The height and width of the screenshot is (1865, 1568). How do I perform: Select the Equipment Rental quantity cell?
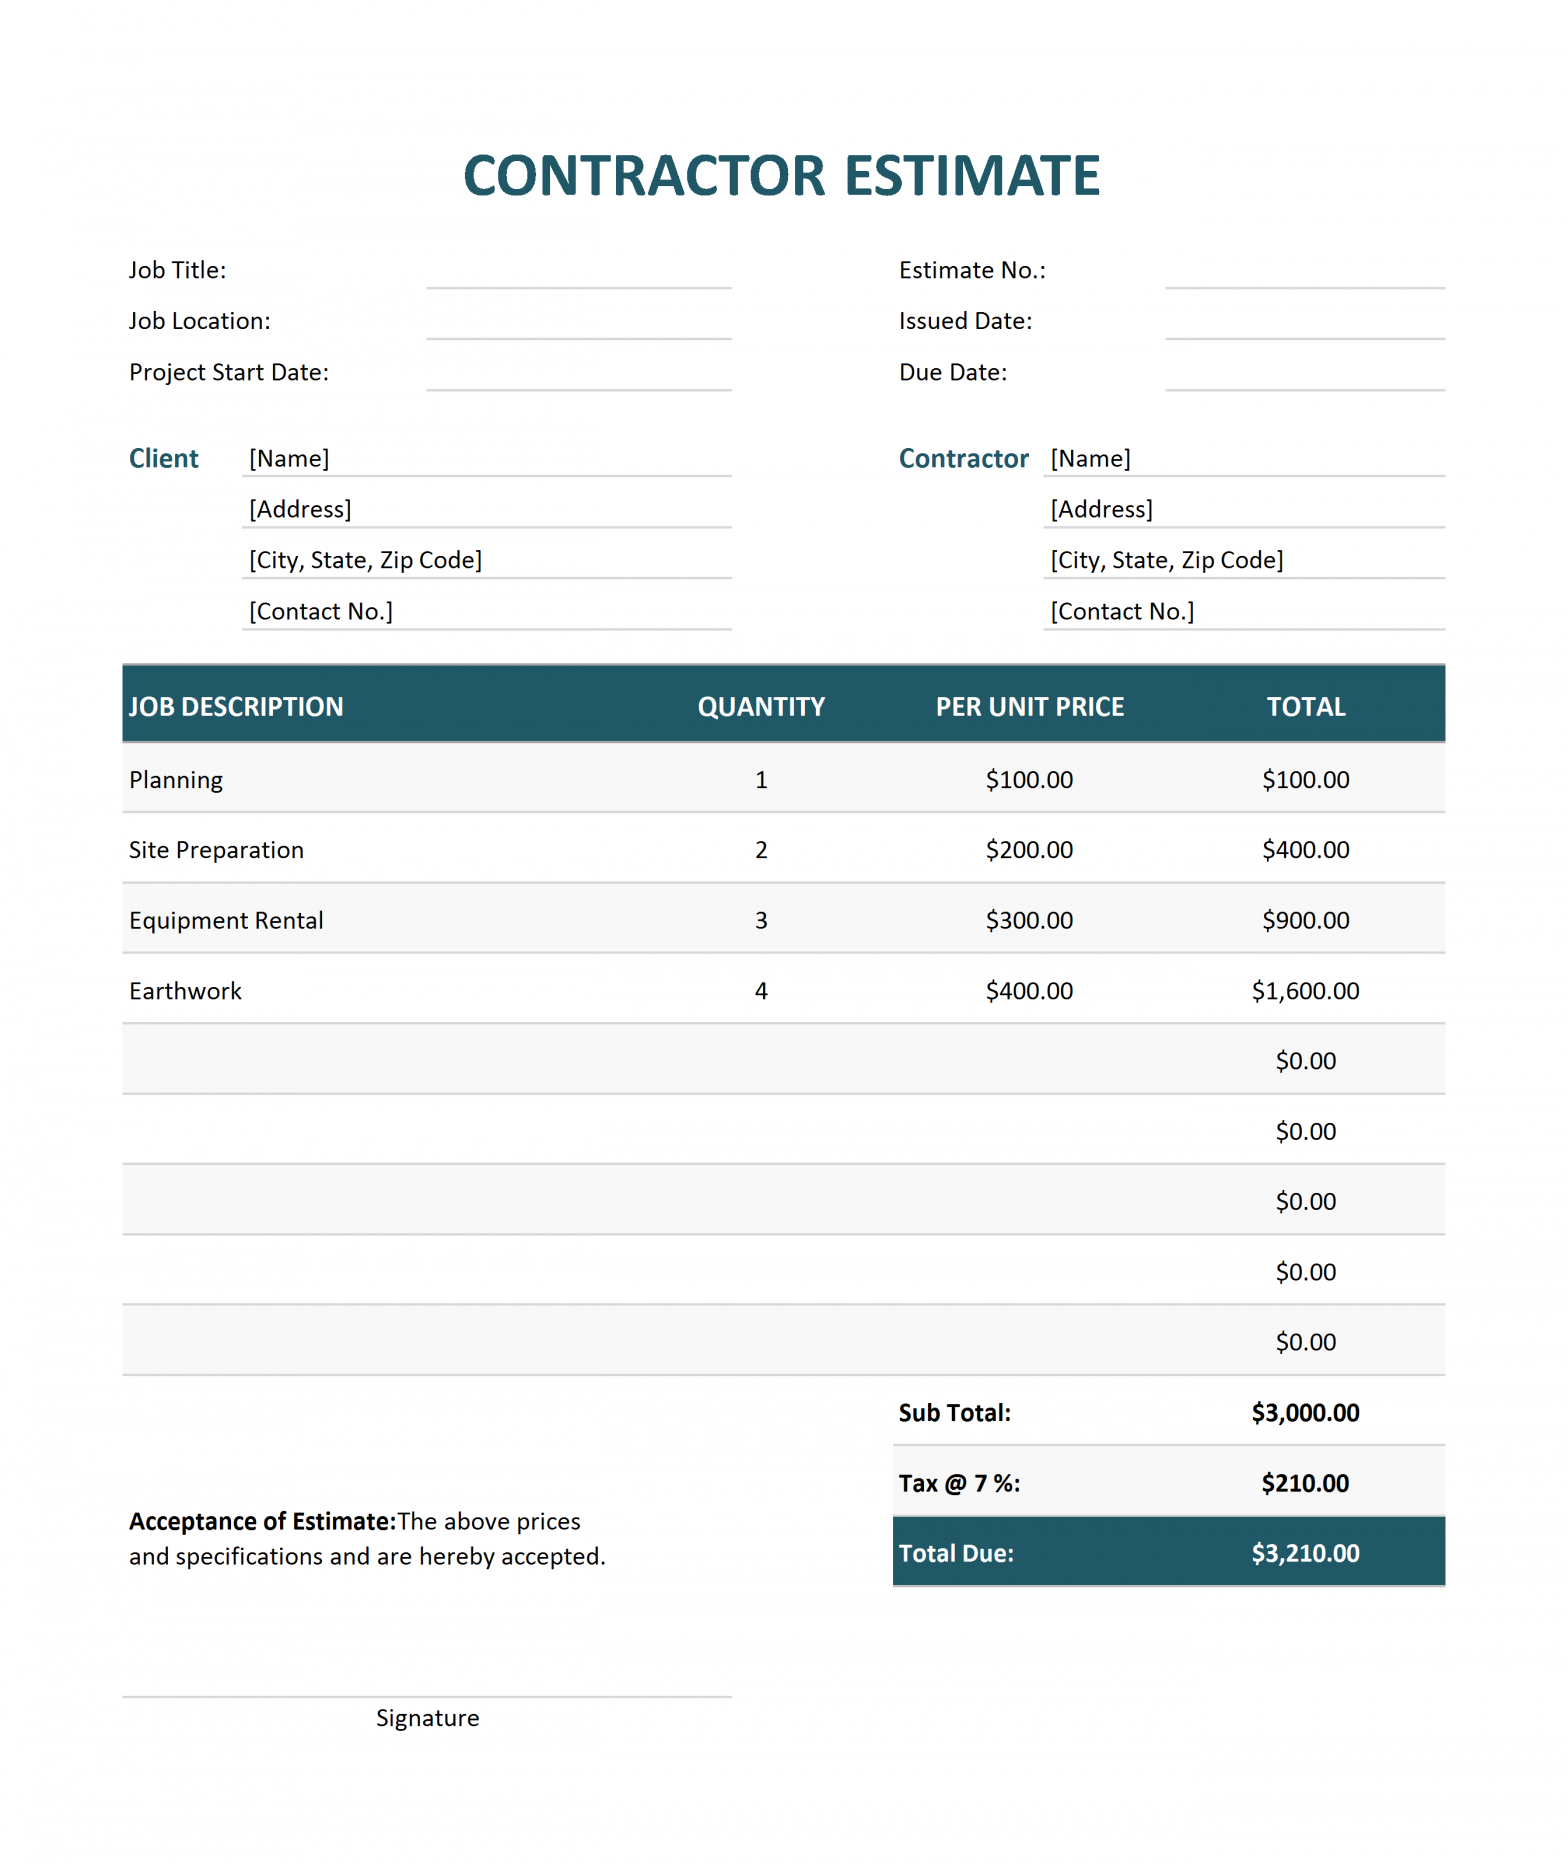[761, 920]
